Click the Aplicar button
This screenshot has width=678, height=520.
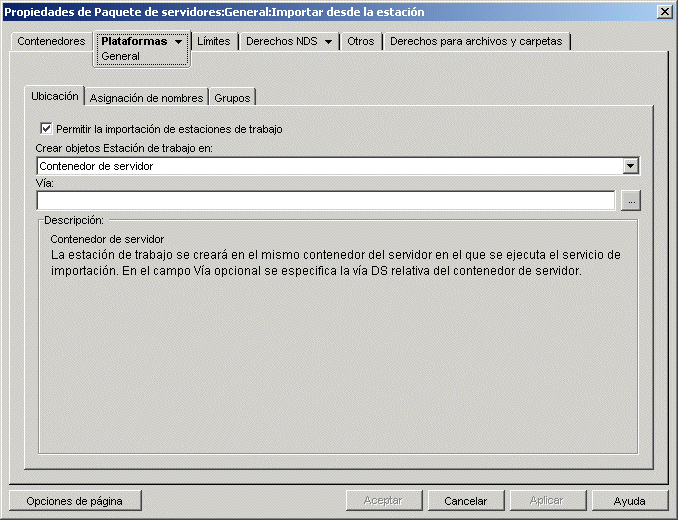(x=547, y=501)
